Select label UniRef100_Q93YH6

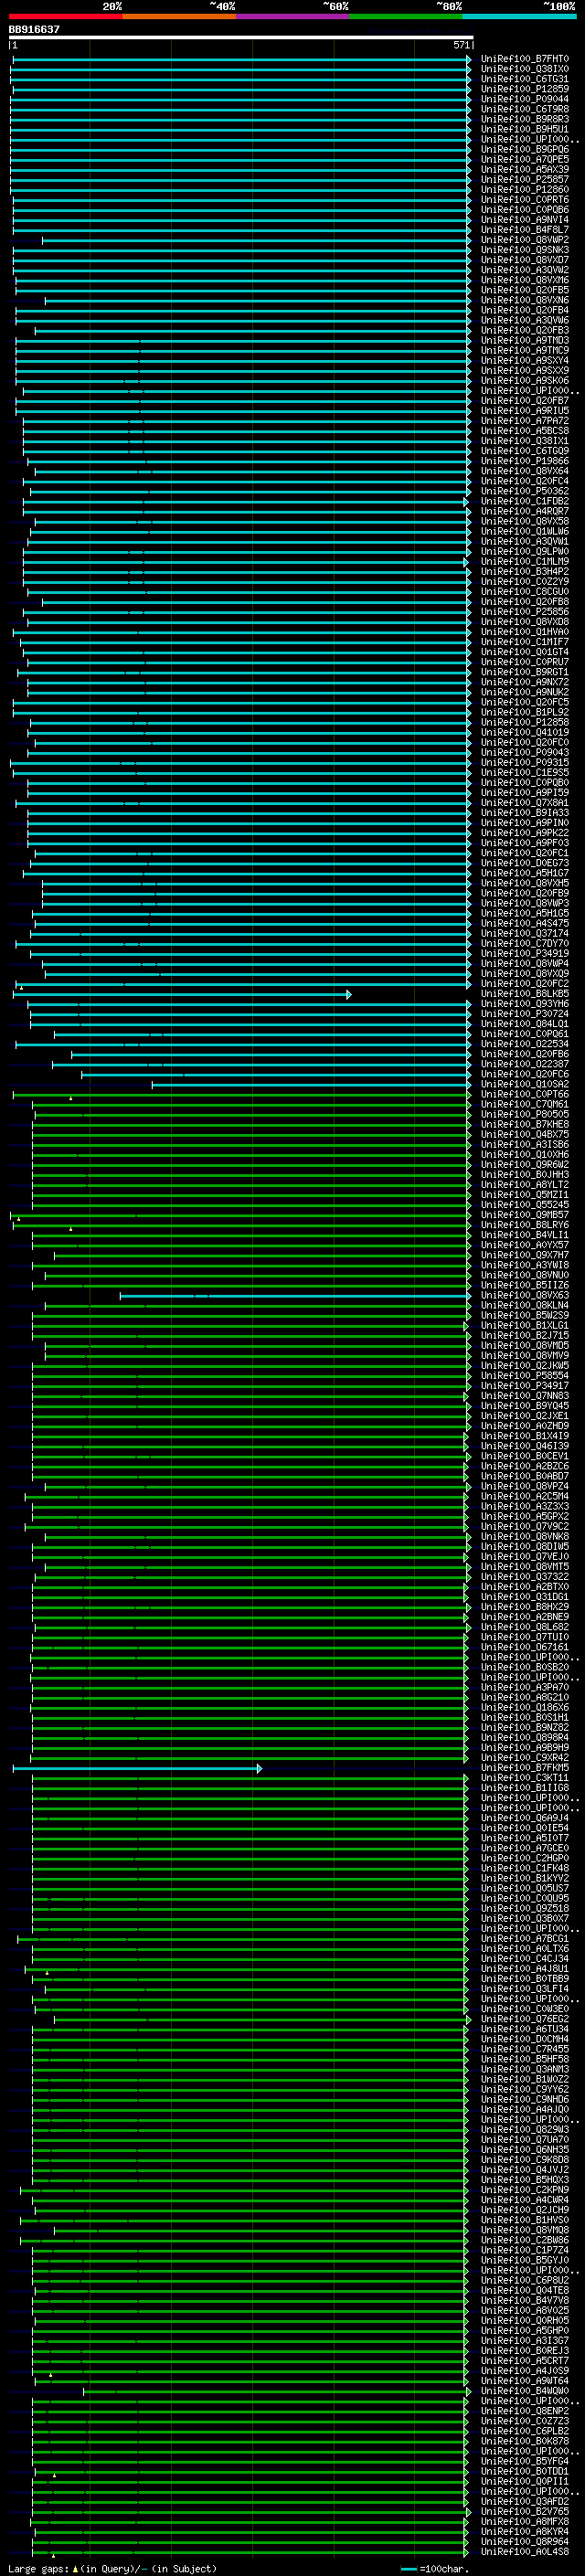pos(524,1004)
